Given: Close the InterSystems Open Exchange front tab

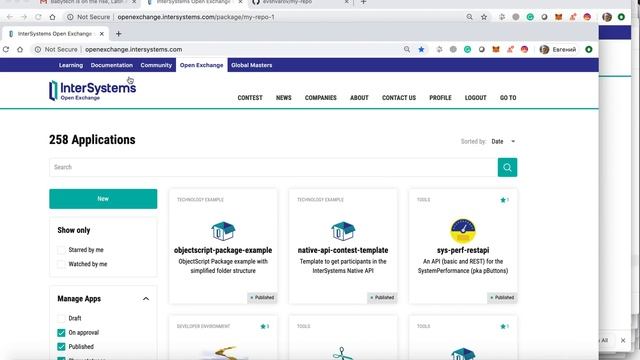Looking at the screenshot, I should click(102, 34).
